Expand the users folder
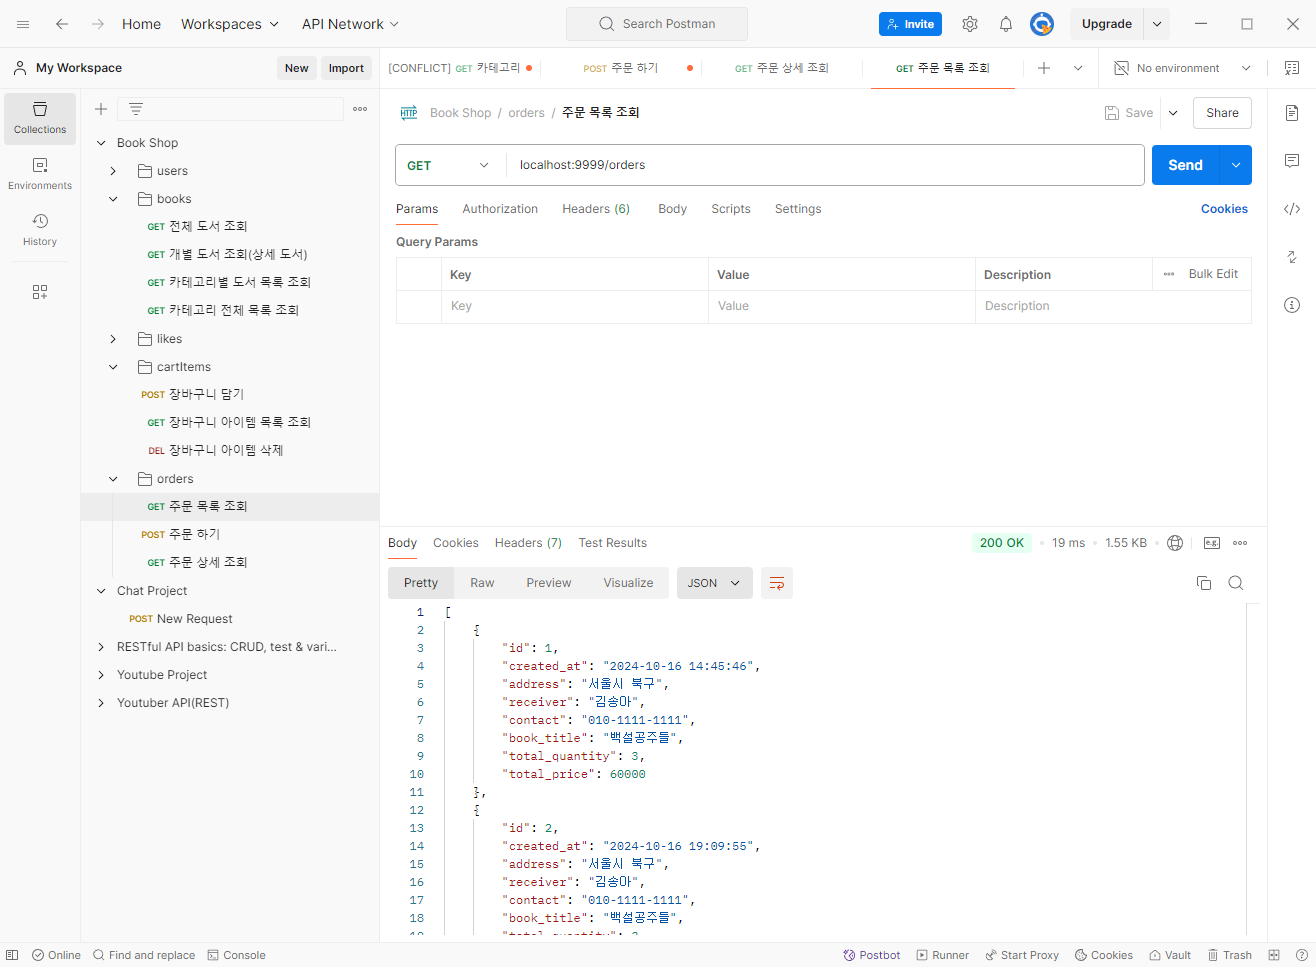Image resolution: width=1316 pixels, height=967 pixels. (x=113, y=171)
